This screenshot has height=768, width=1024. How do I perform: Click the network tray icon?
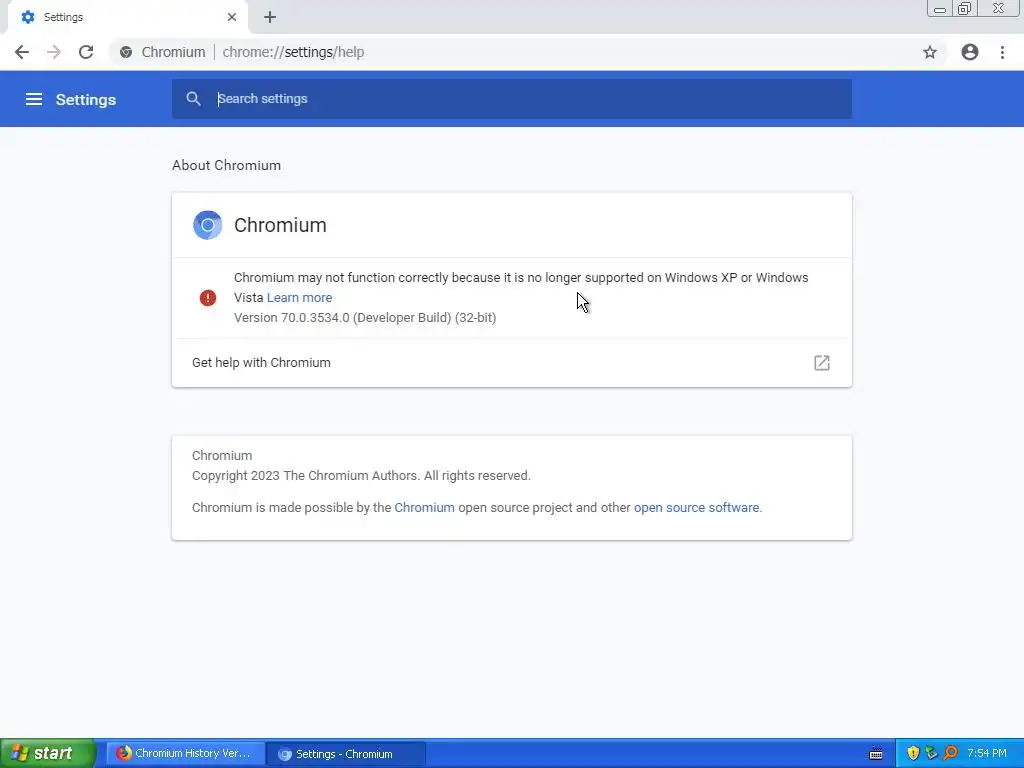click(931, 753)
